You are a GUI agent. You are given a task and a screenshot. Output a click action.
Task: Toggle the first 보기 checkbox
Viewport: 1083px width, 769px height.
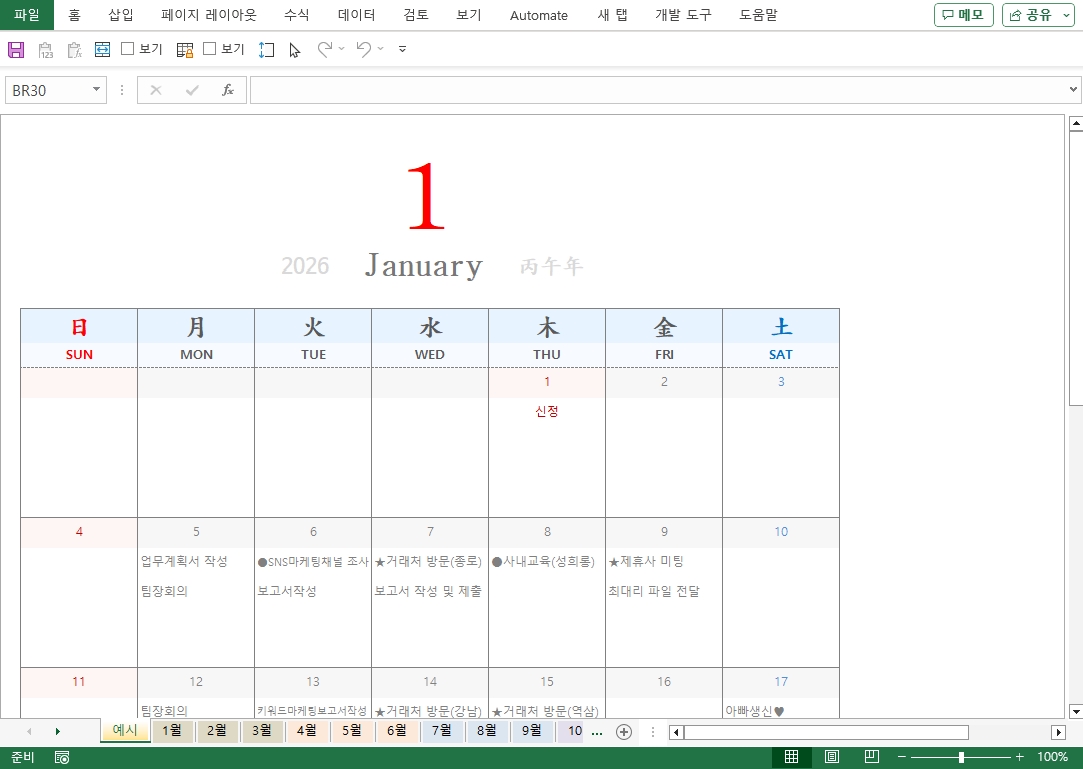[128, 49]
